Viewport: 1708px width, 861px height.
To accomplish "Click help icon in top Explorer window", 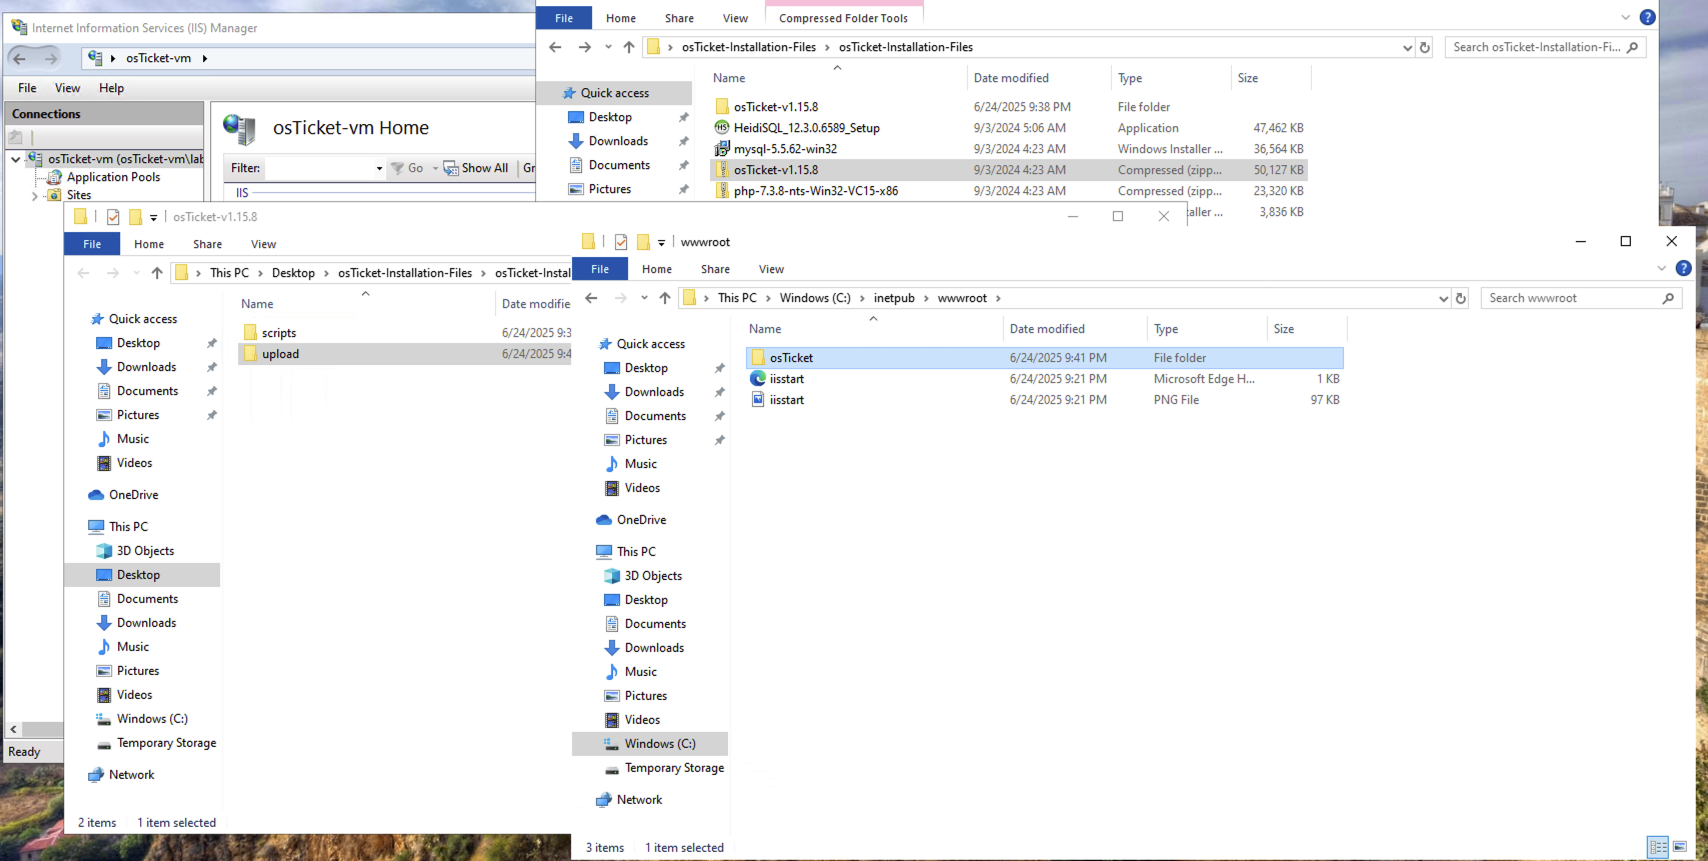I will coord(1647,17).
